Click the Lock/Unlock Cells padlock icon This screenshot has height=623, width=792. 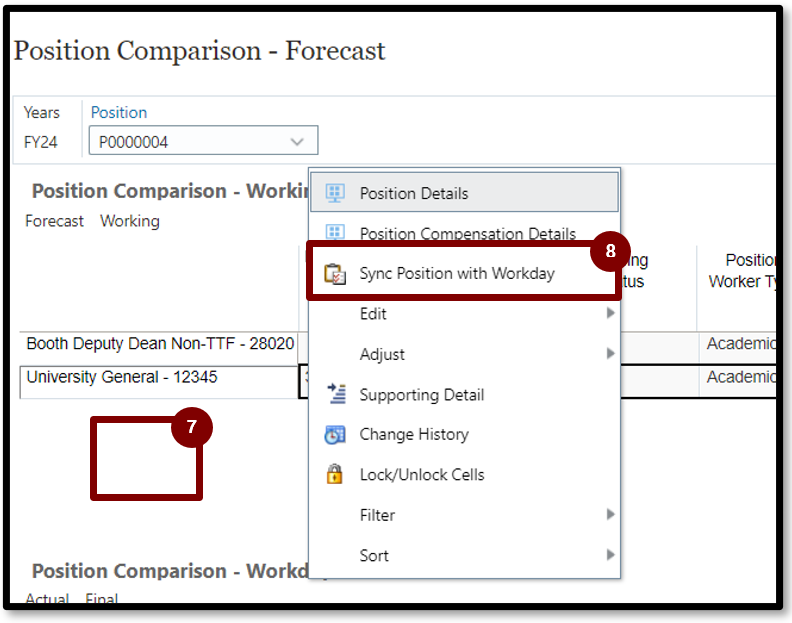(336, 475)
